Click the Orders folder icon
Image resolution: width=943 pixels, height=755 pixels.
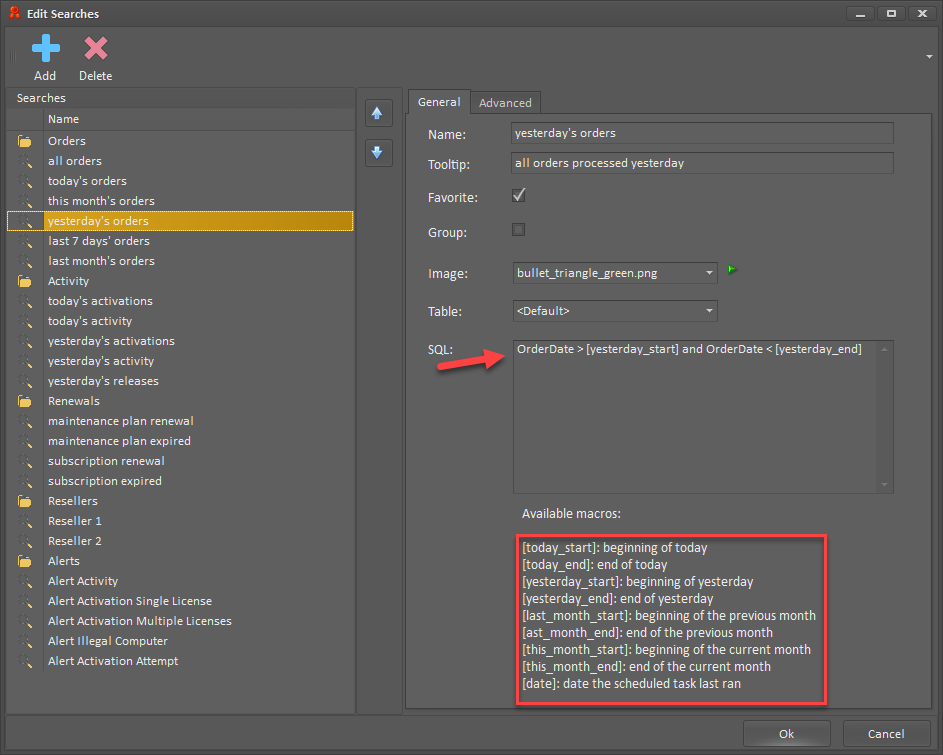click(25, 141)
